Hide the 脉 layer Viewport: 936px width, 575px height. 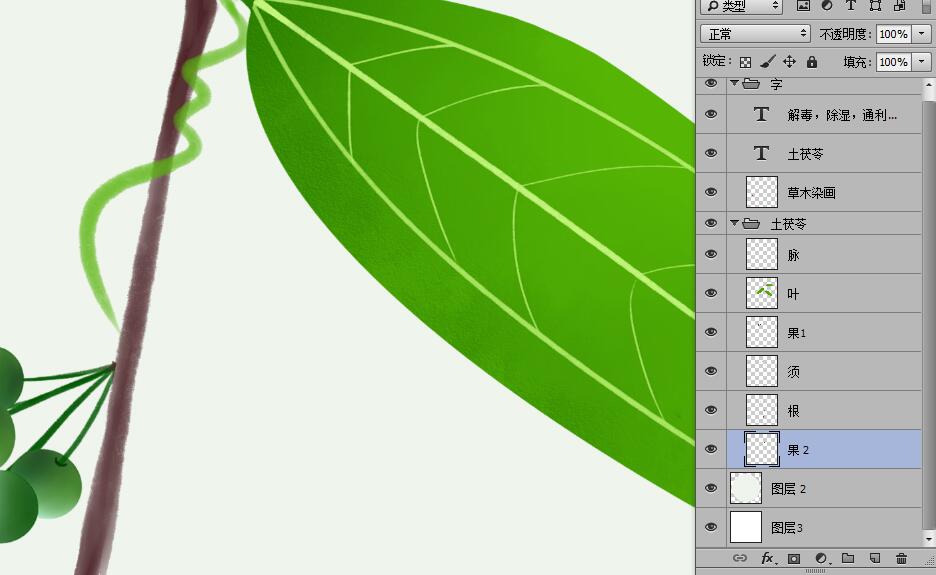pyautogui.click(x=711, y=254)
